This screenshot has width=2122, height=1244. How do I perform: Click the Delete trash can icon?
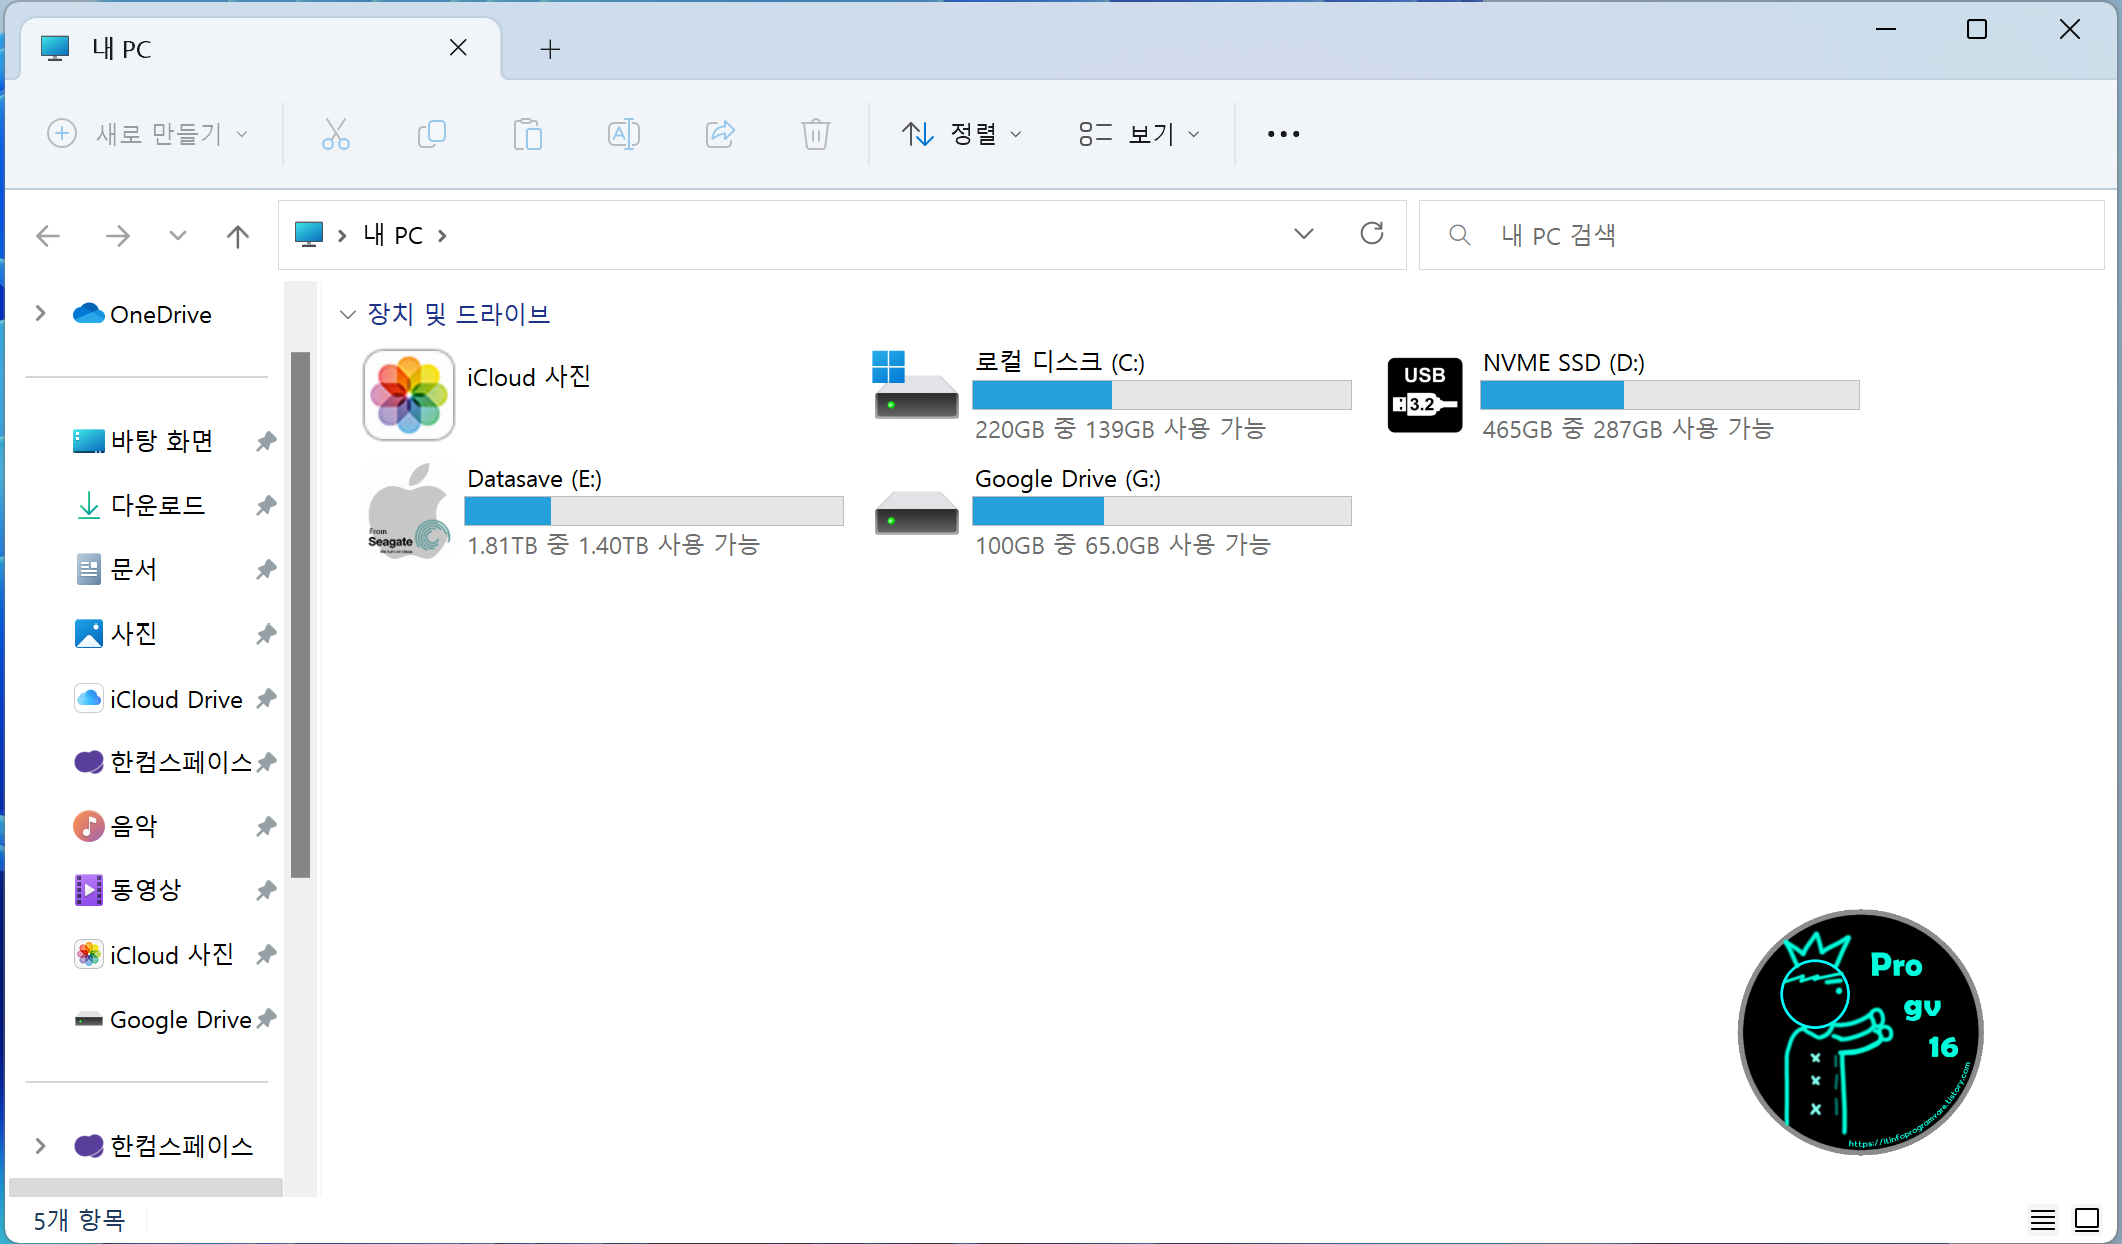pos(816,133)
